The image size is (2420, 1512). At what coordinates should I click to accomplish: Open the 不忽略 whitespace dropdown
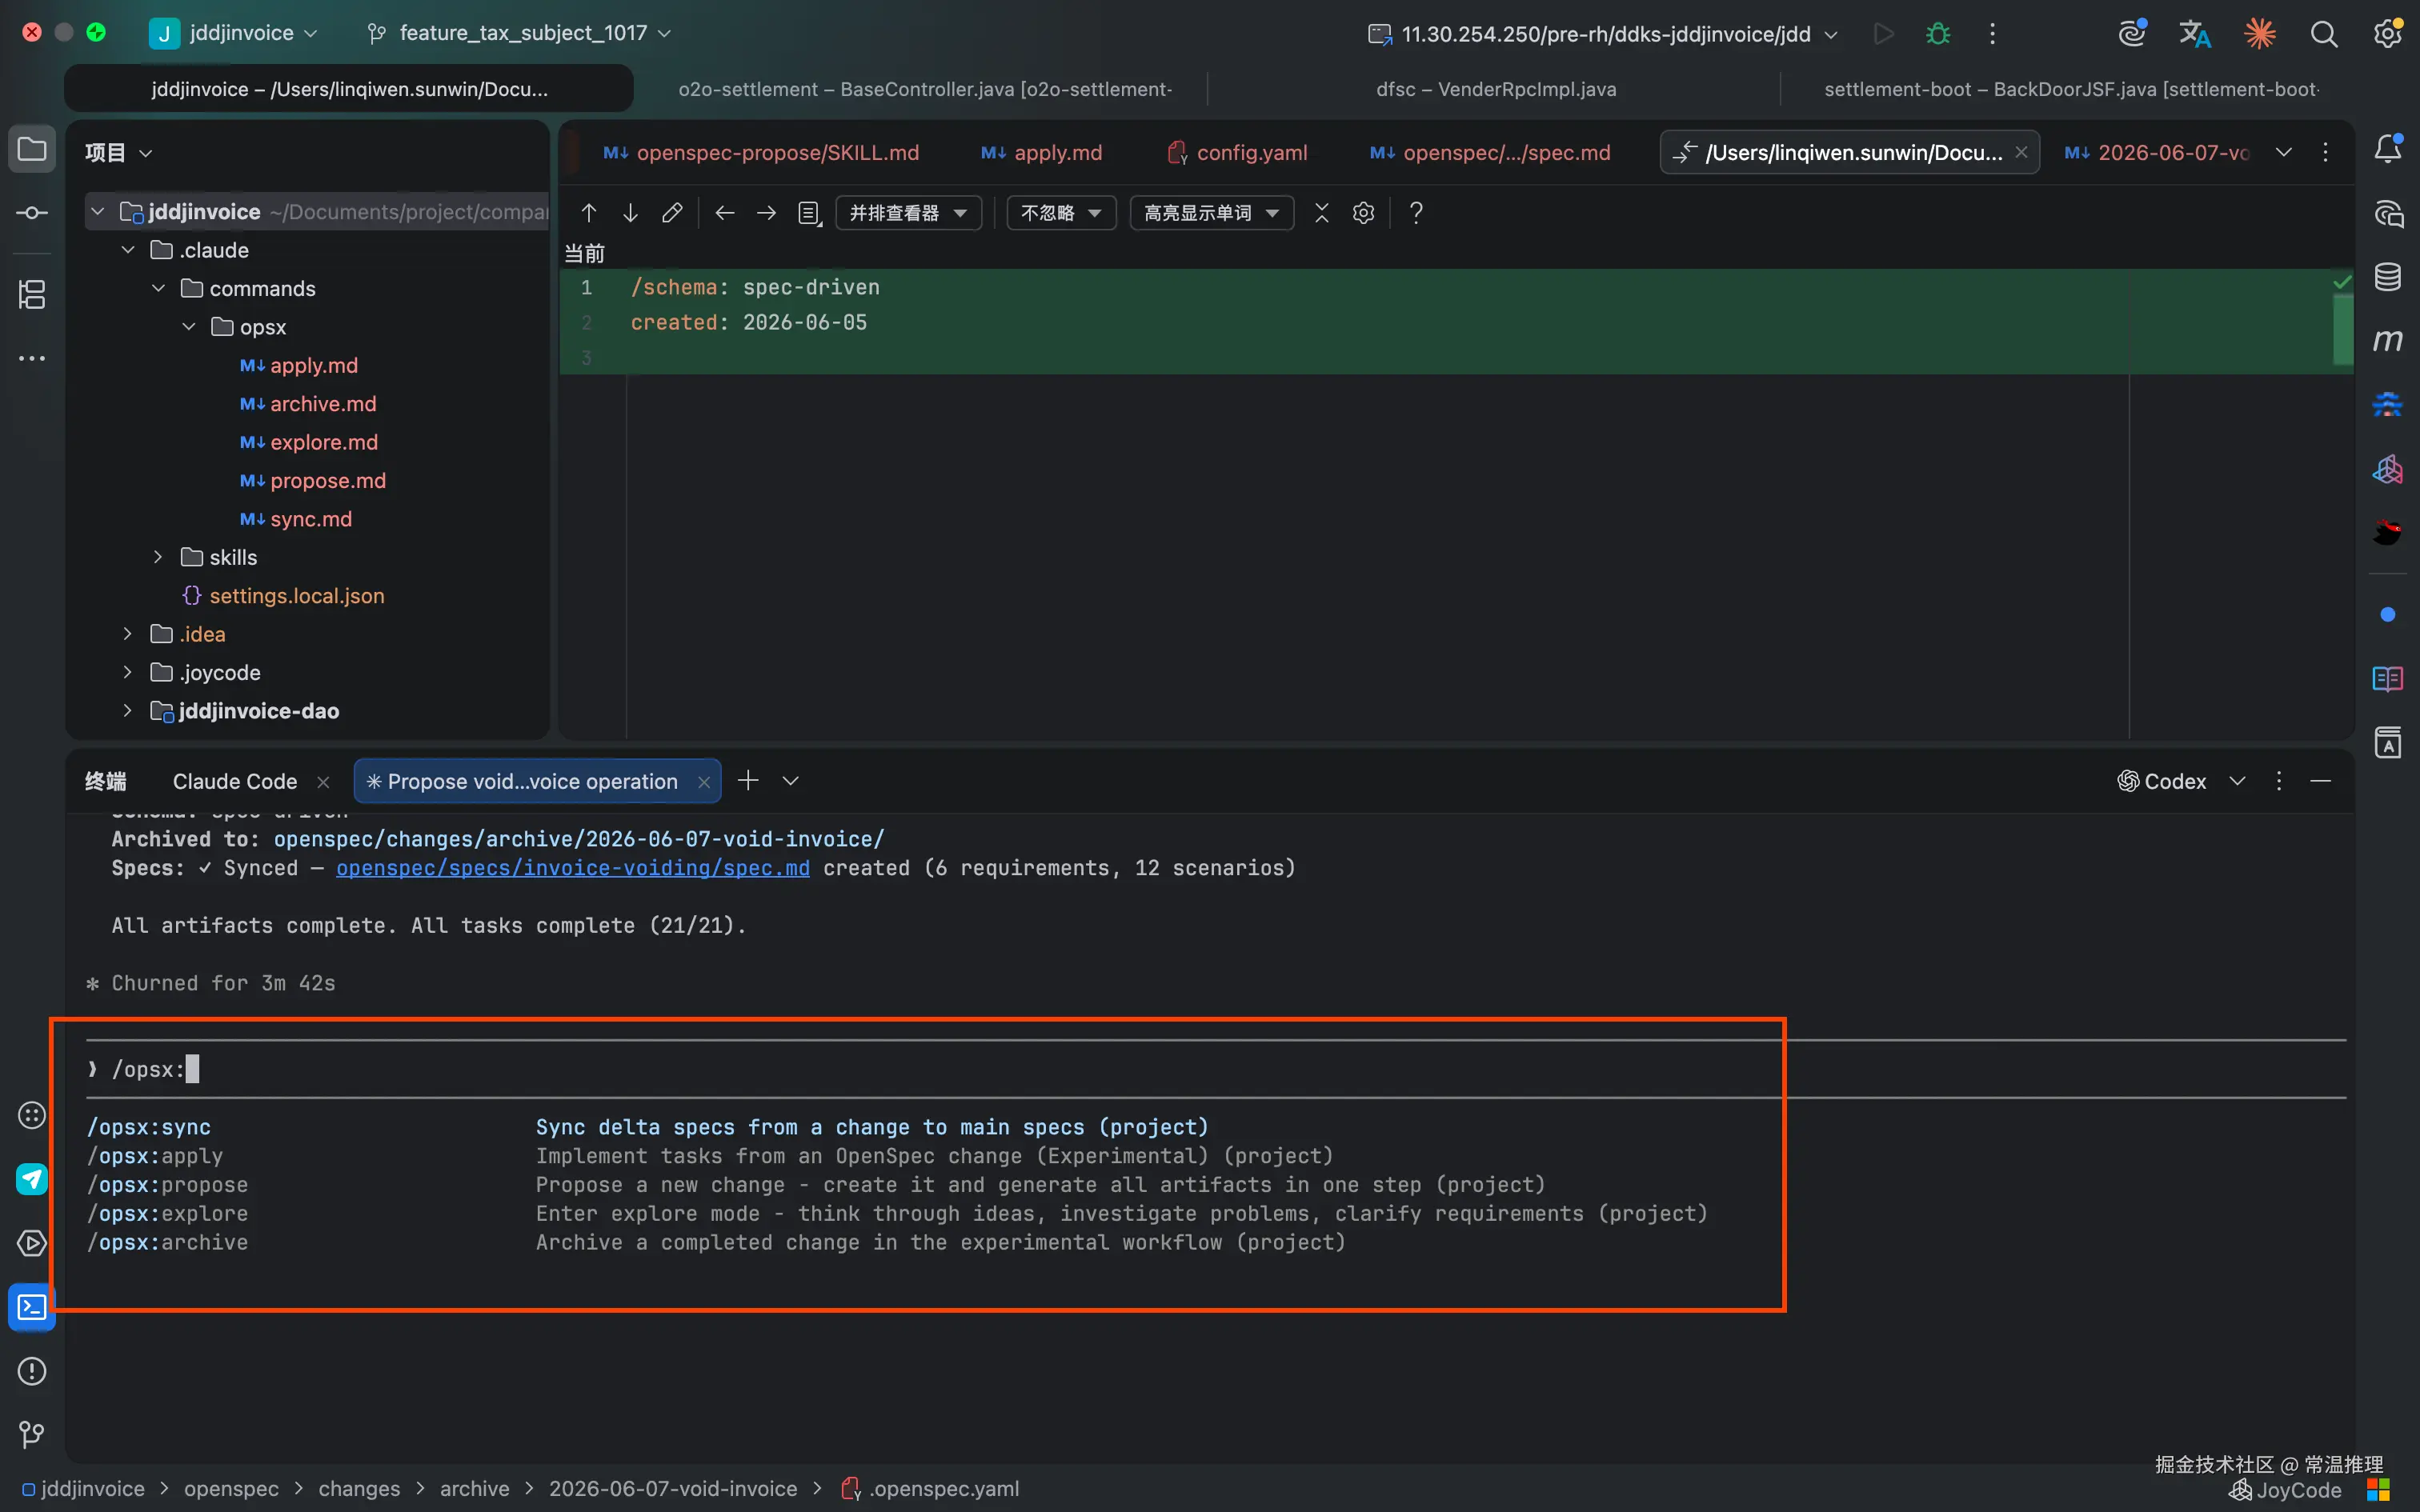point(1061,213)
